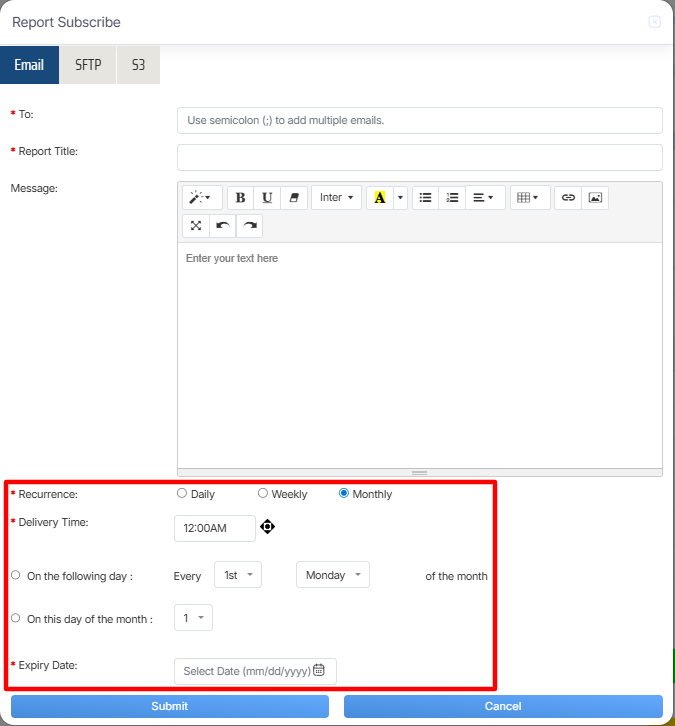
Task: Select Weekly recurrence option
Action: pyautogui.click(x=263, y=493)
